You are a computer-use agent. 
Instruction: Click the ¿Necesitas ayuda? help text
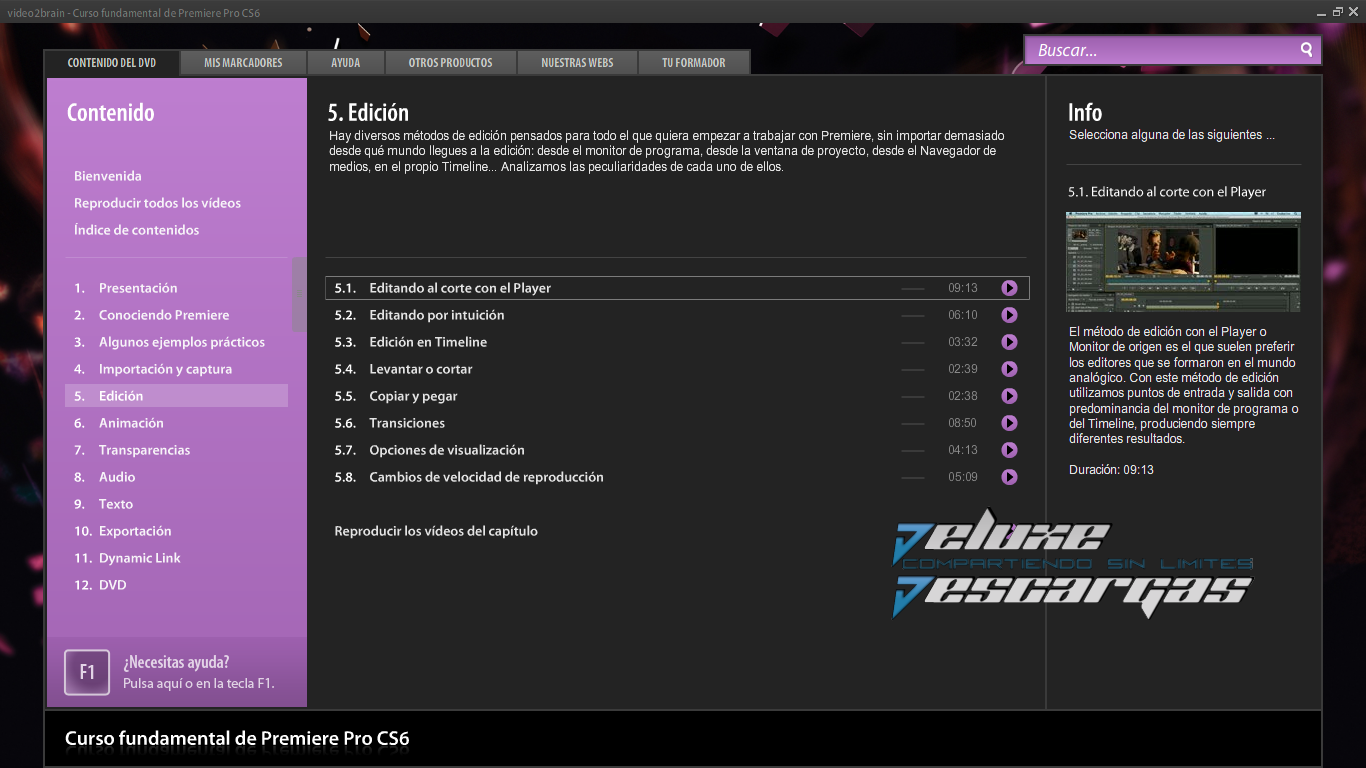176,662
